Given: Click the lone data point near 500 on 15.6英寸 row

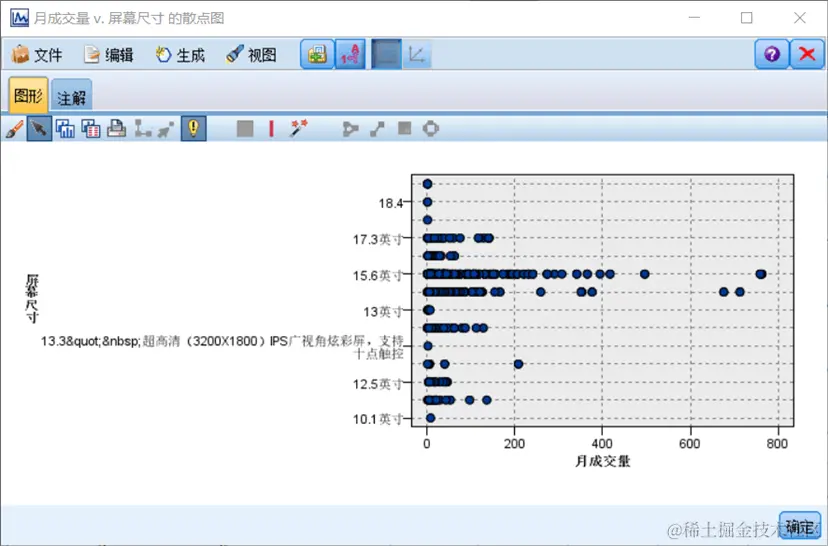Looking at the screenshot, I should pos(645,274).
